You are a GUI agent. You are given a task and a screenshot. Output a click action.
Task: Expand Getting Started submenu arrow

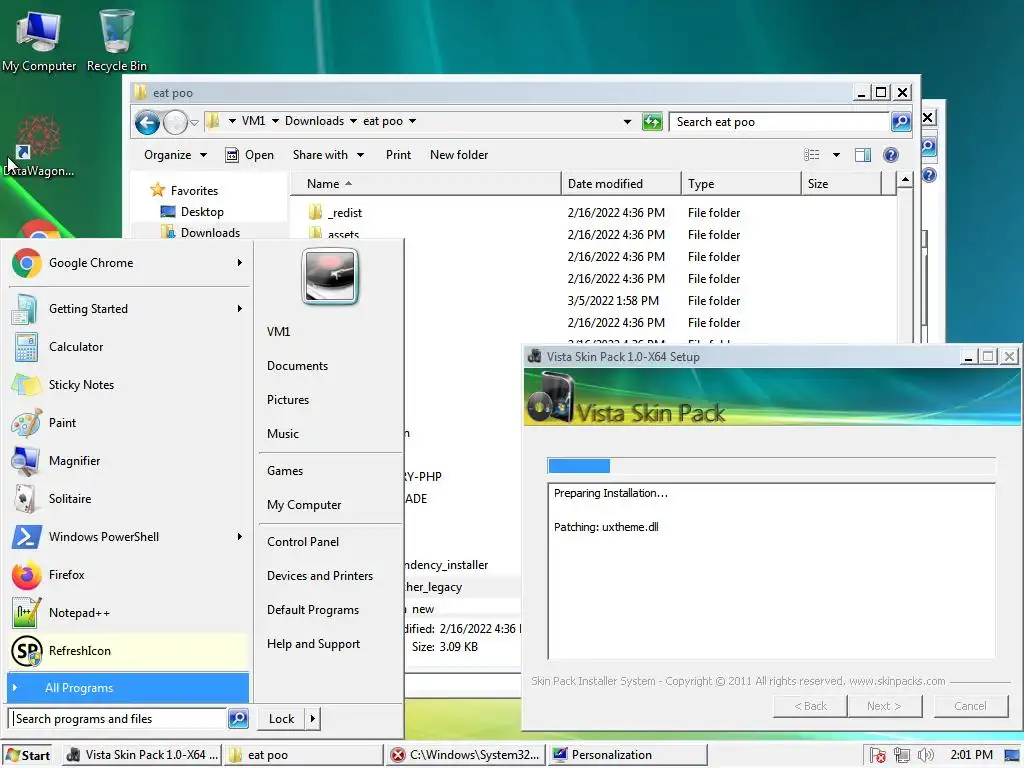click(240, 309)
